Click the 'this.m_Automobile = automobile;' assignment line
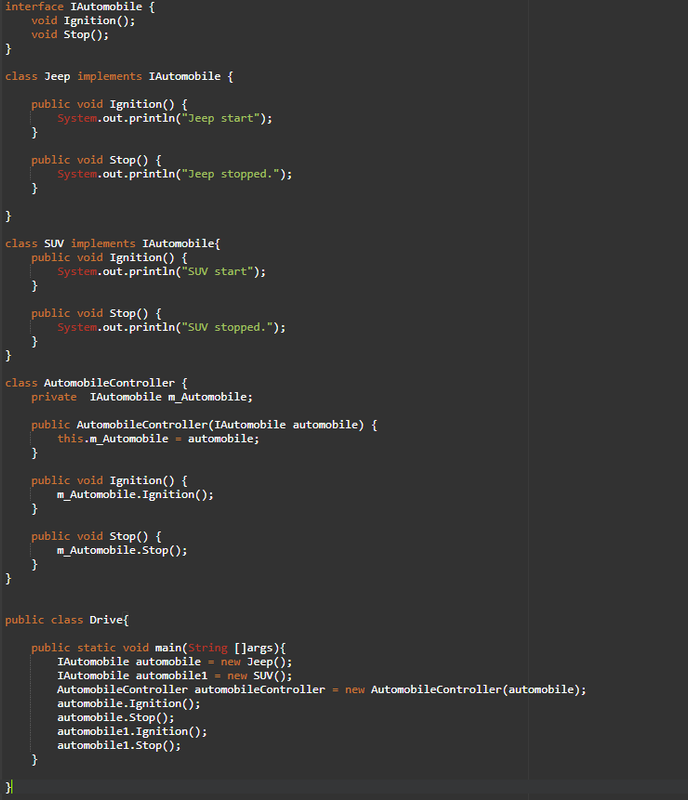688x800 pixels. pyautogui.click(x=158, y=439)
